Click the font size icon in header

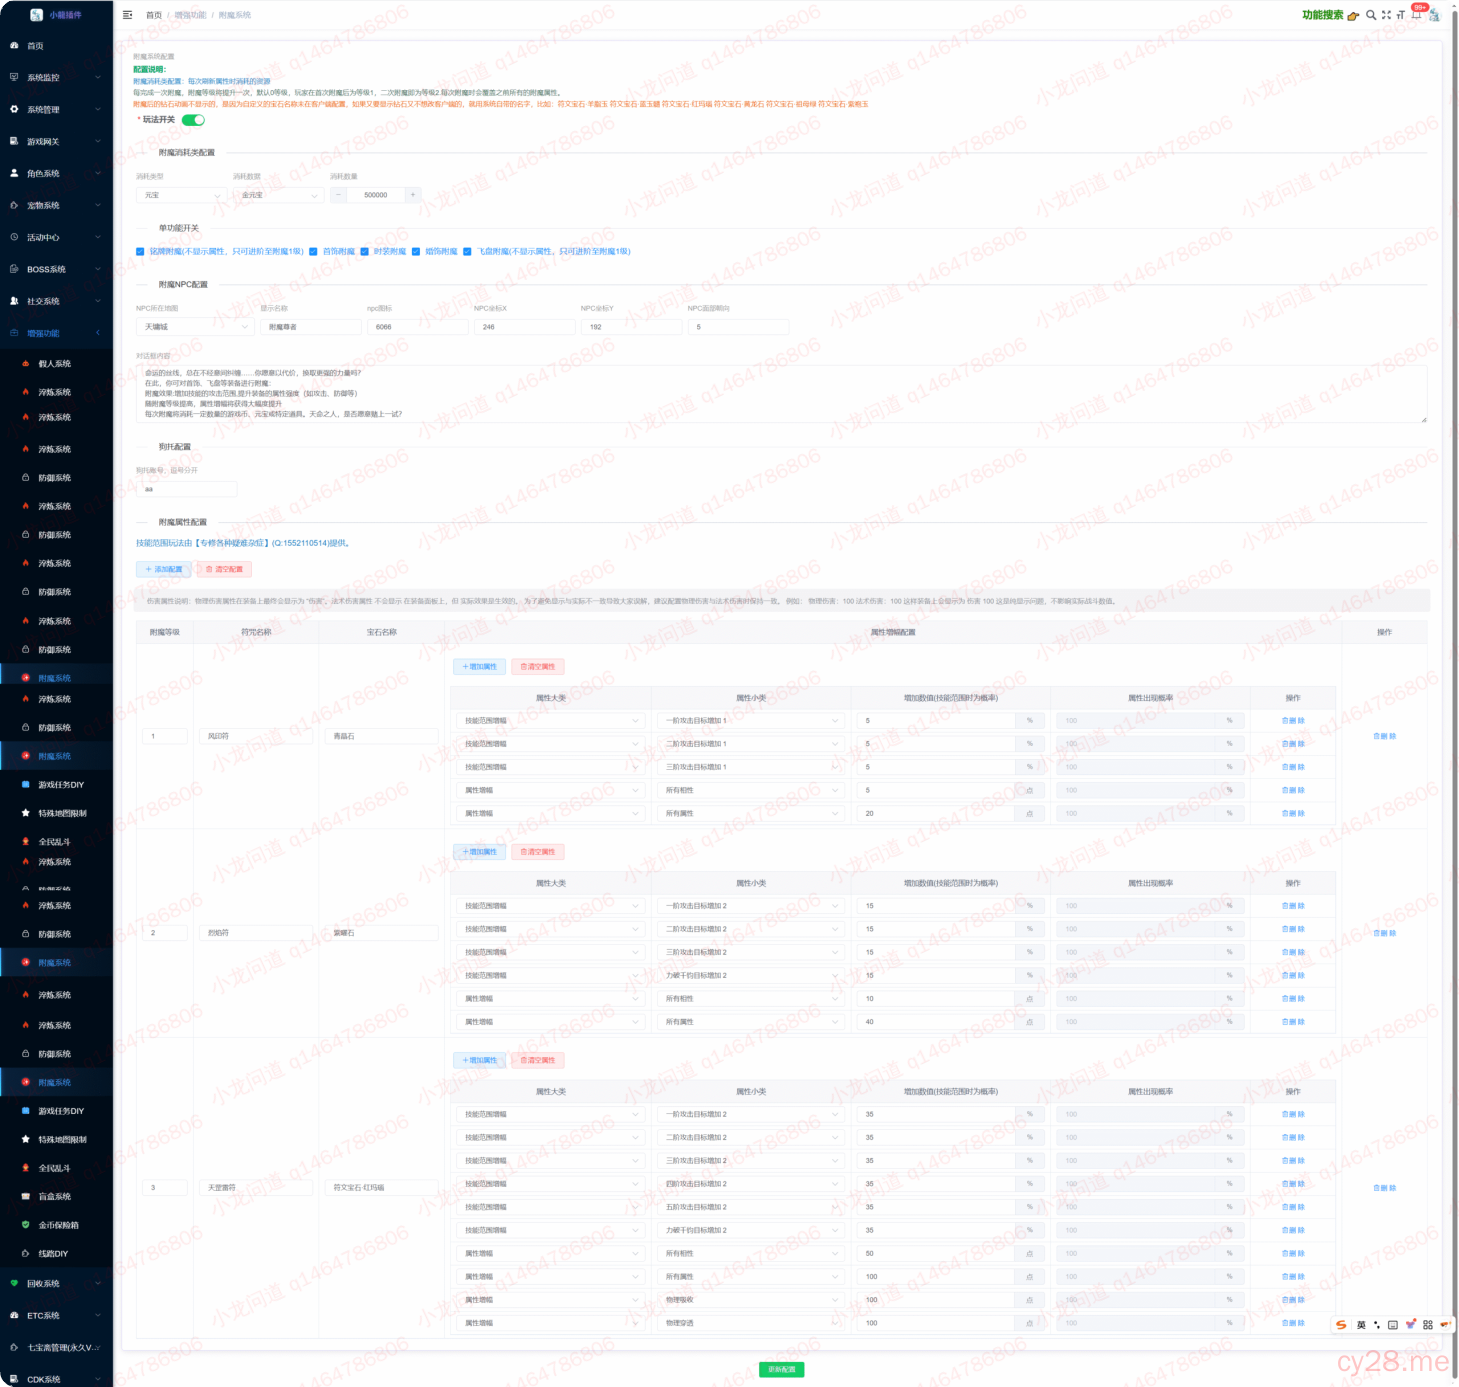click(x=1401, y=15)
